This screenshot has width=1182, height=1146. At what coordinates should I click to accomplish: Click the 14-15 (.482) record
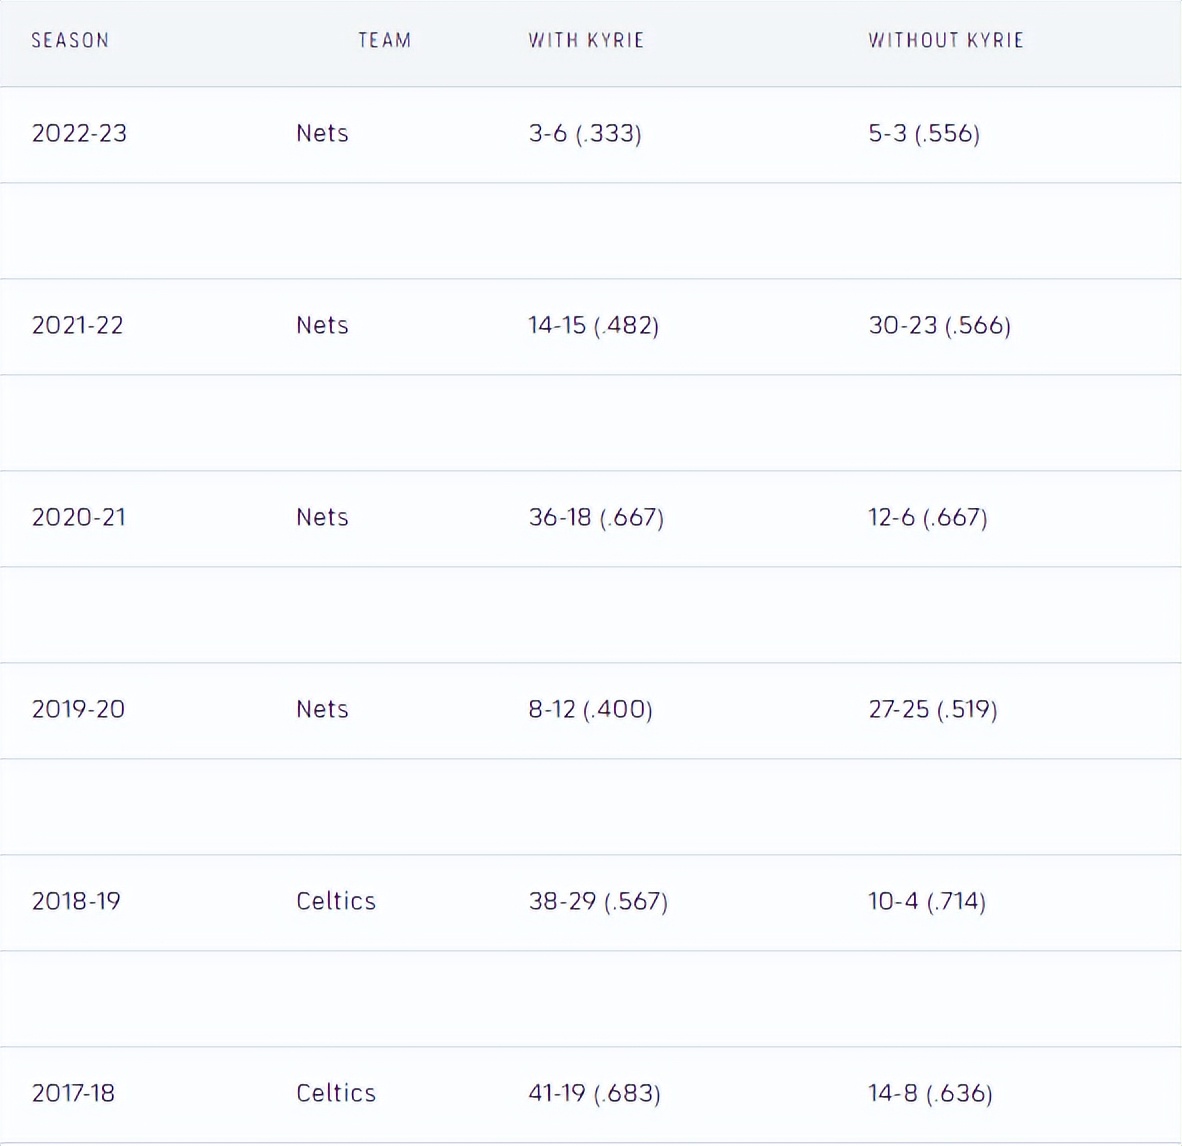click(593, 325)
